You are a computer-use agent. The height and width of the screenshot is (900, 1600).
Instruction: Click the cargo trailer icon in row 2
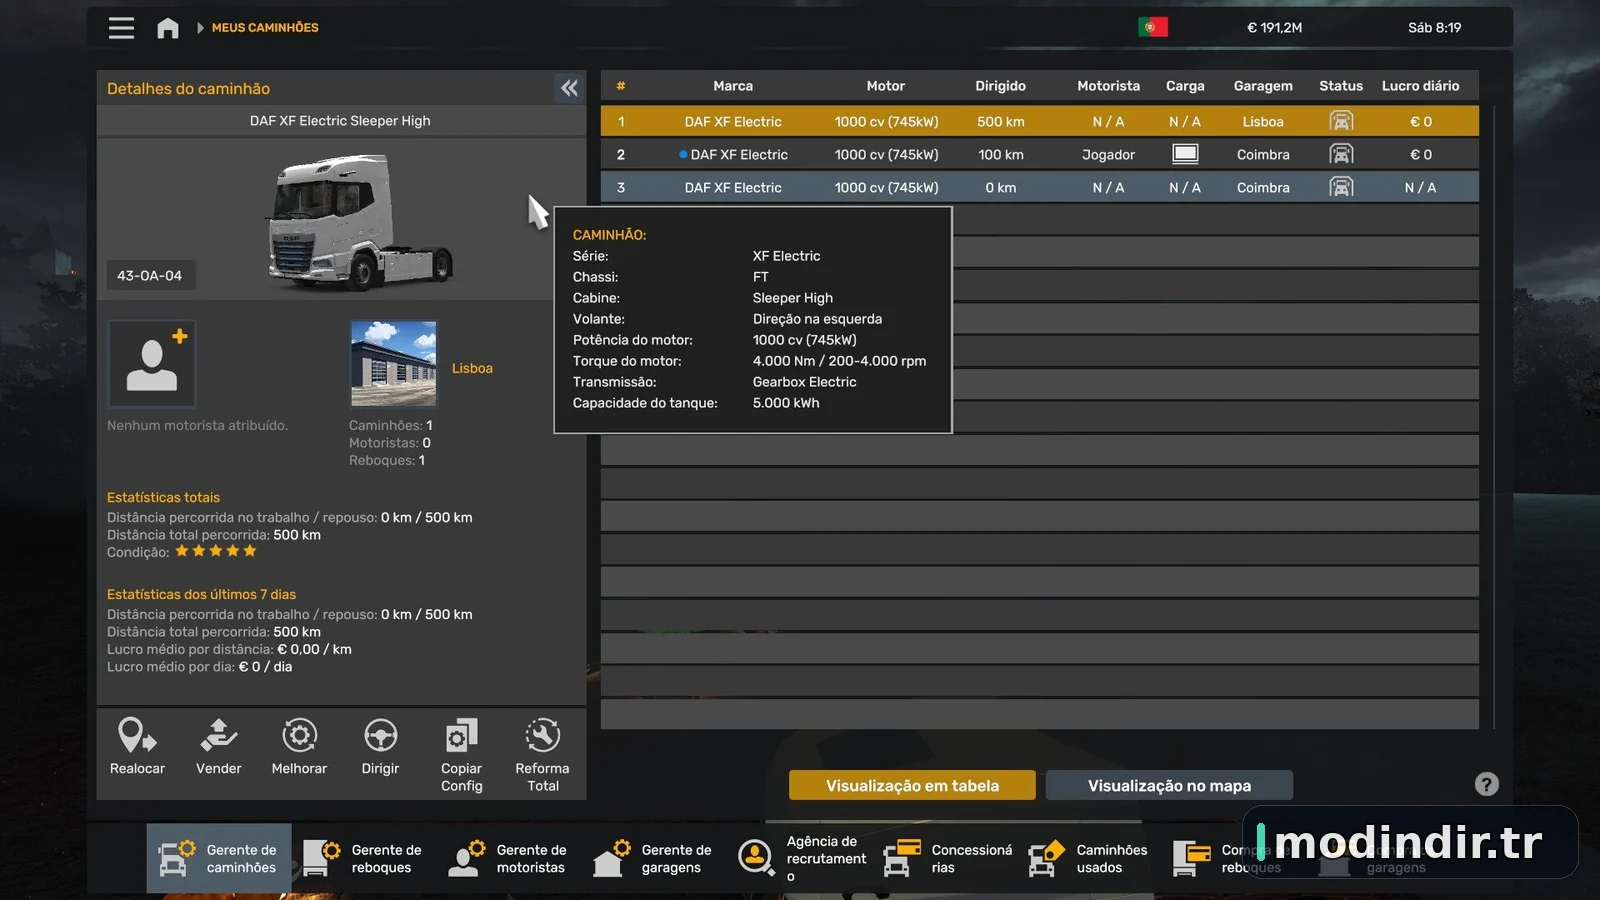[1185, 155]
